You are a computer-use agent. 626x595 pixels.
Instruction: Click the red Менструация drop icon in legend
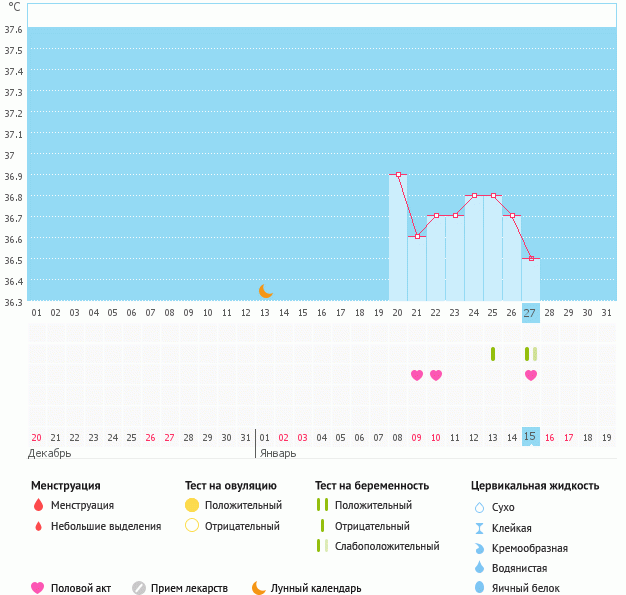pyautogui.click(x=38, y=505)
